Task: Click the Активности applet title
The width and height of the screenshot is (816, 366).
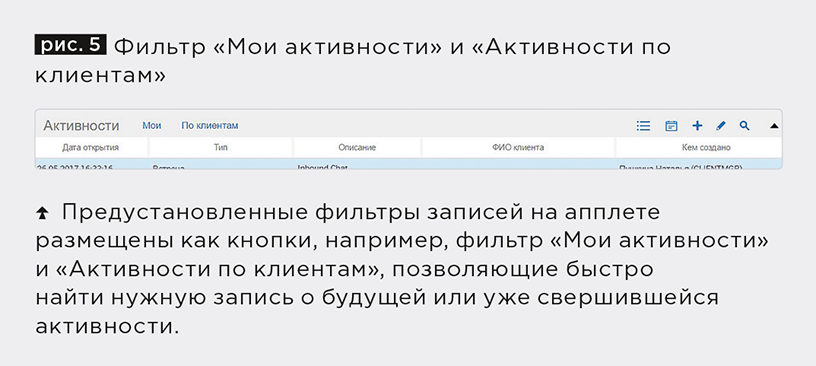Action: (x=81, y=125)
